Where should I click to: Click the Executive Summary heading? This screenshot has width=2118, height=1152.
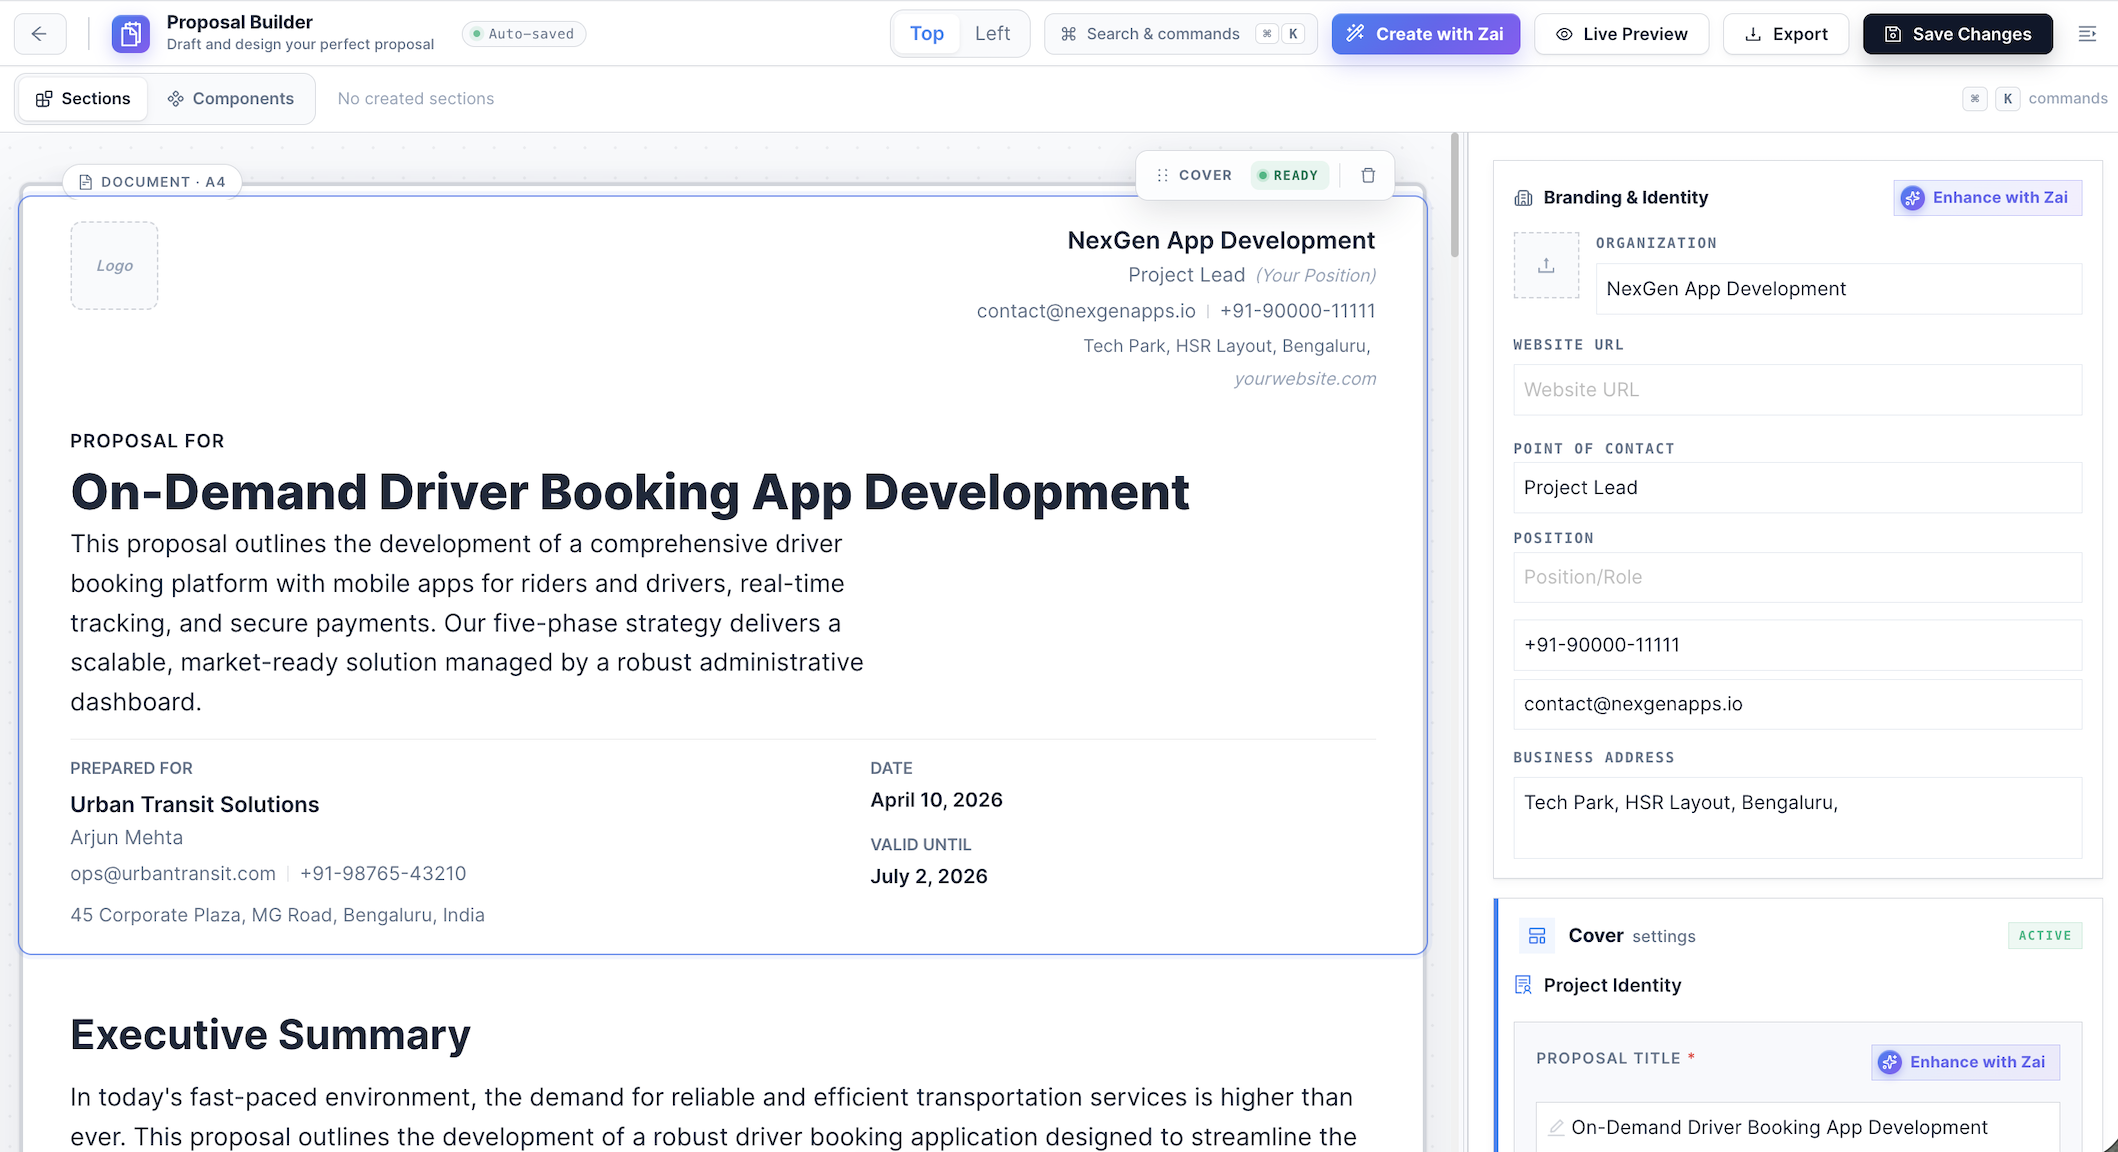coord(270,1035)
